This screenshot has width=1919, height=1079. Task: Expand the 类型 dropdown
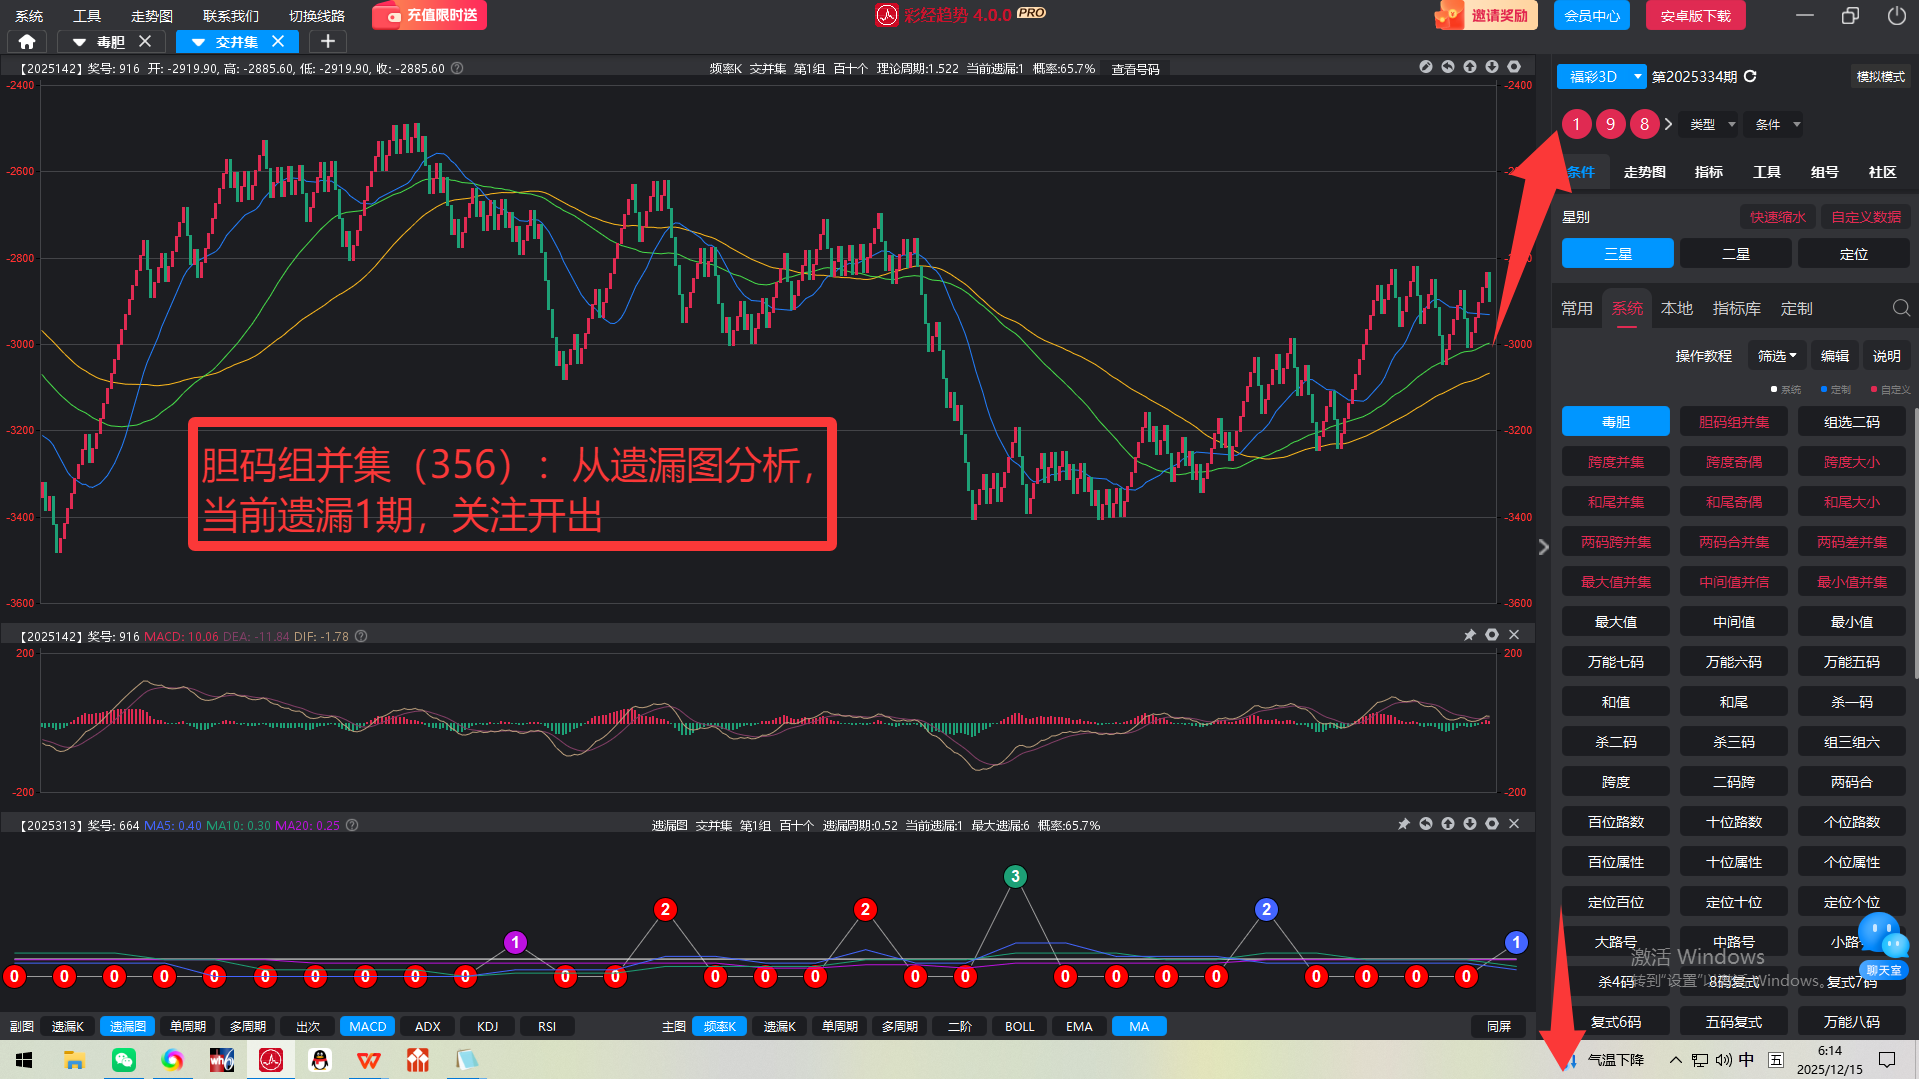click(x=1712, y=124)
